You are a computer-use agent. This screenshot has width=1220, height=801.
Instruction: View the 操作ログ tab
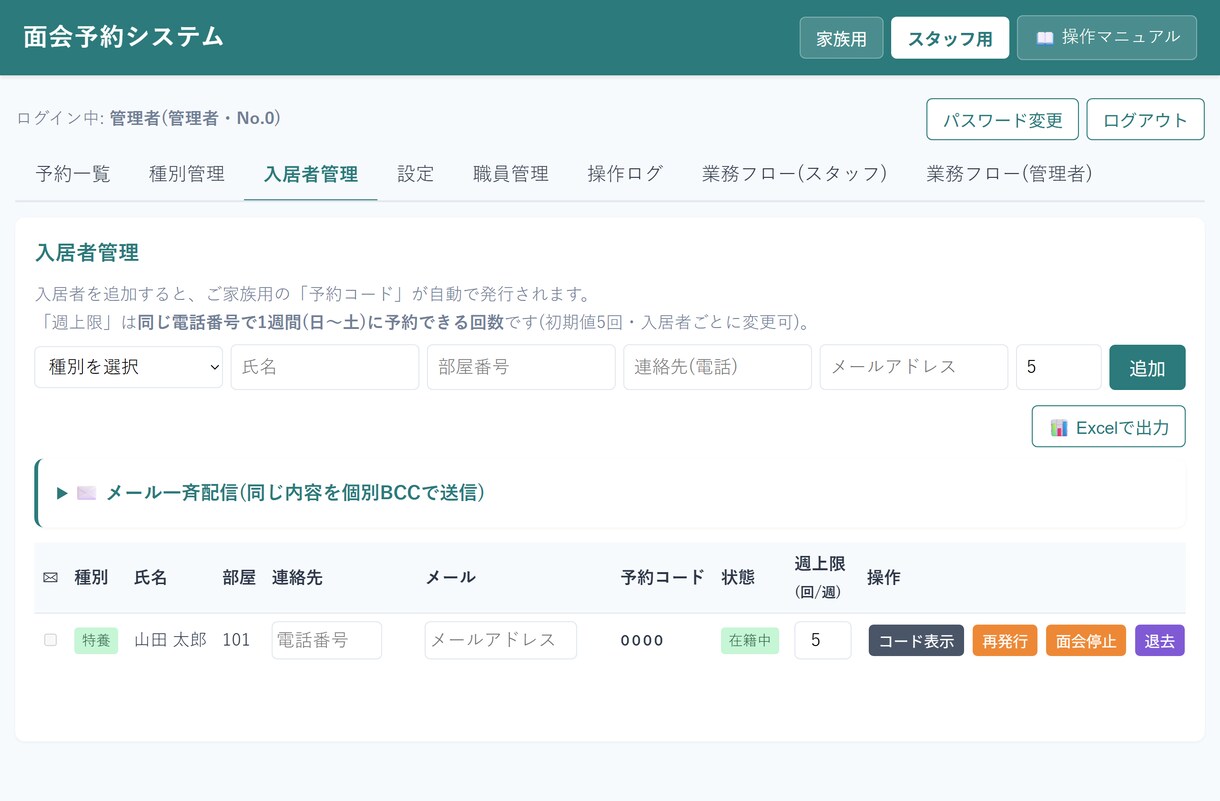click(625, 174)
